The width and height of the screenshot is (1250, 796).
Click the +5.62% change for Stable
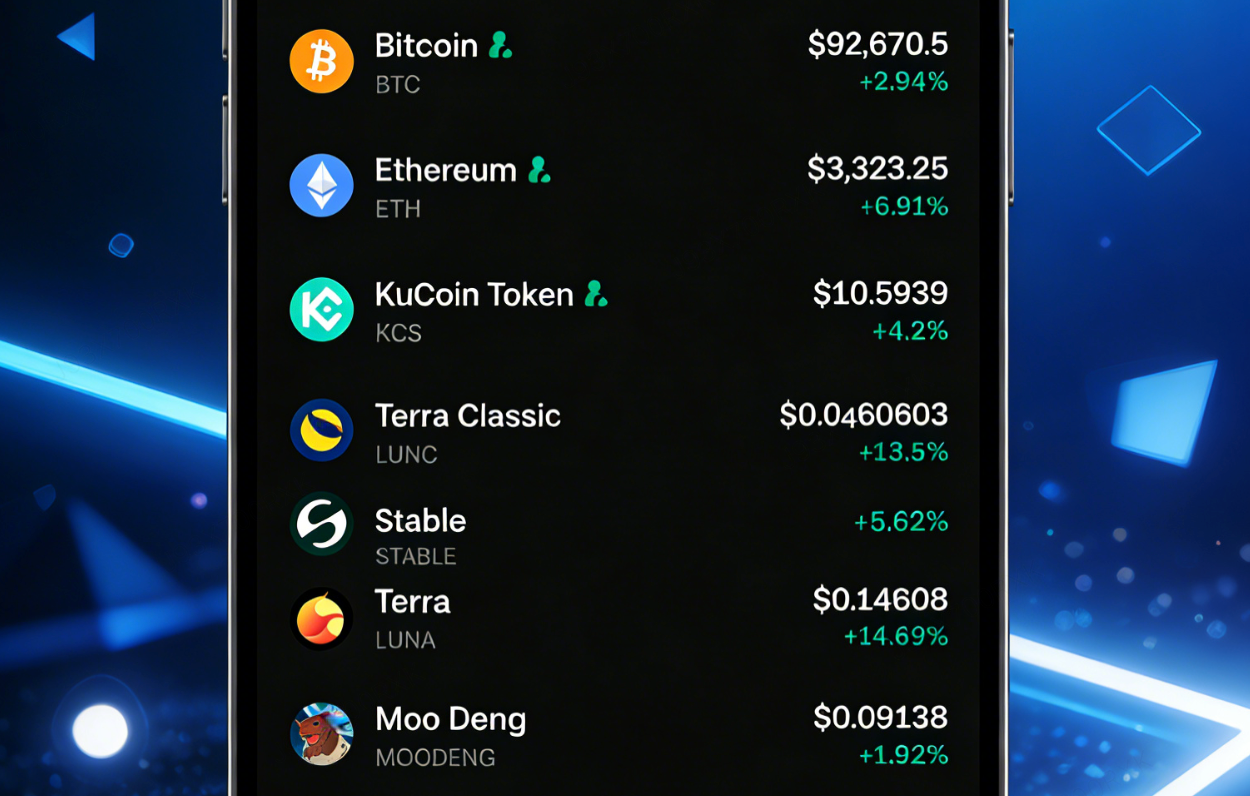click(902, 521)
